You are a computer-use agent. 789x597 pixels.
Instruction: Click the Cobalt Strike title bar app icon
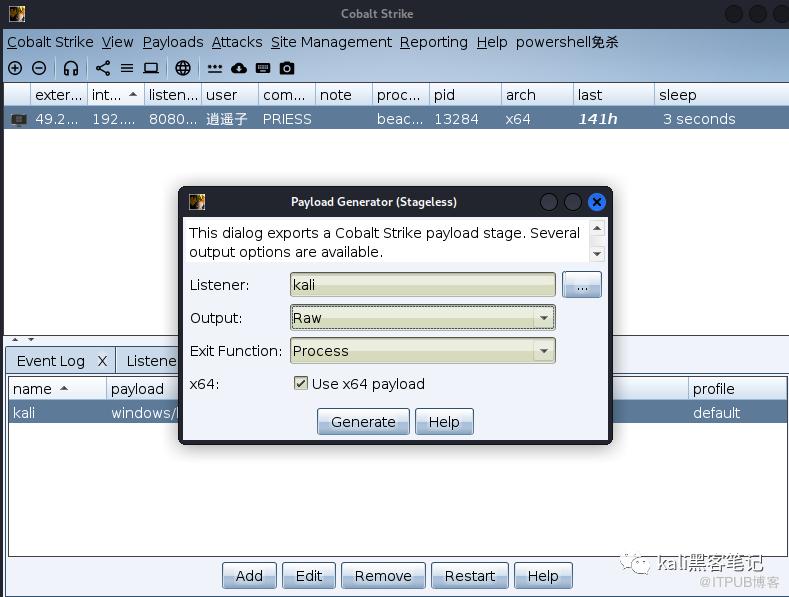(17, 14)
